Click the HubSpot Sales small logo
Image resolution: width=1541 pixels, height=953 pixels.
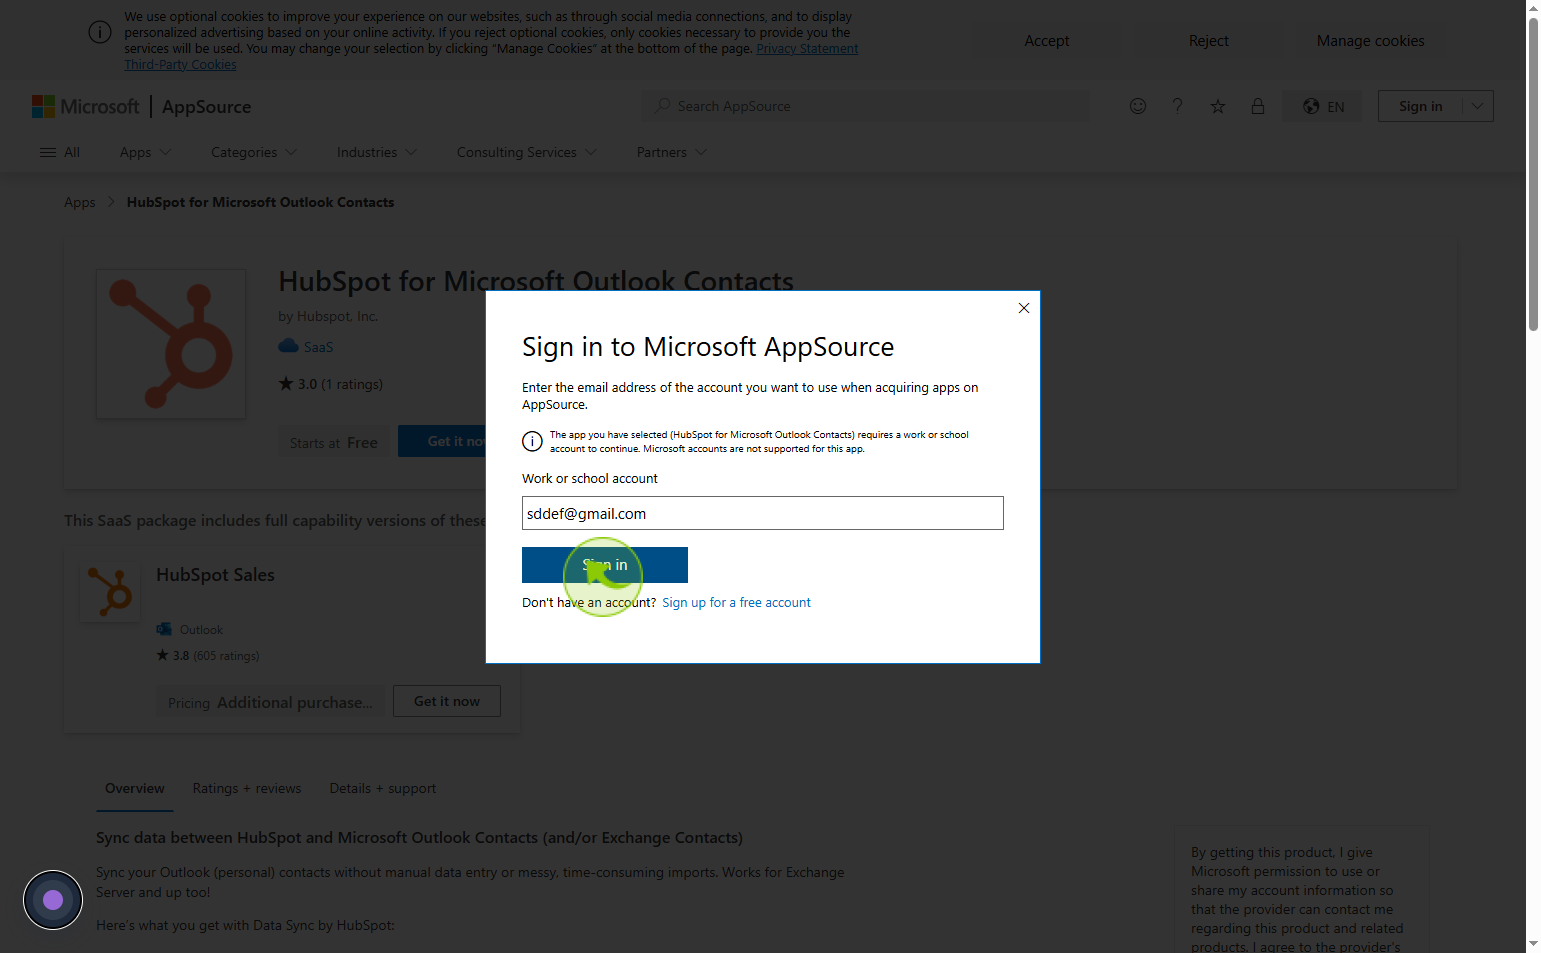pyautogui.click(x=110, y=590)
